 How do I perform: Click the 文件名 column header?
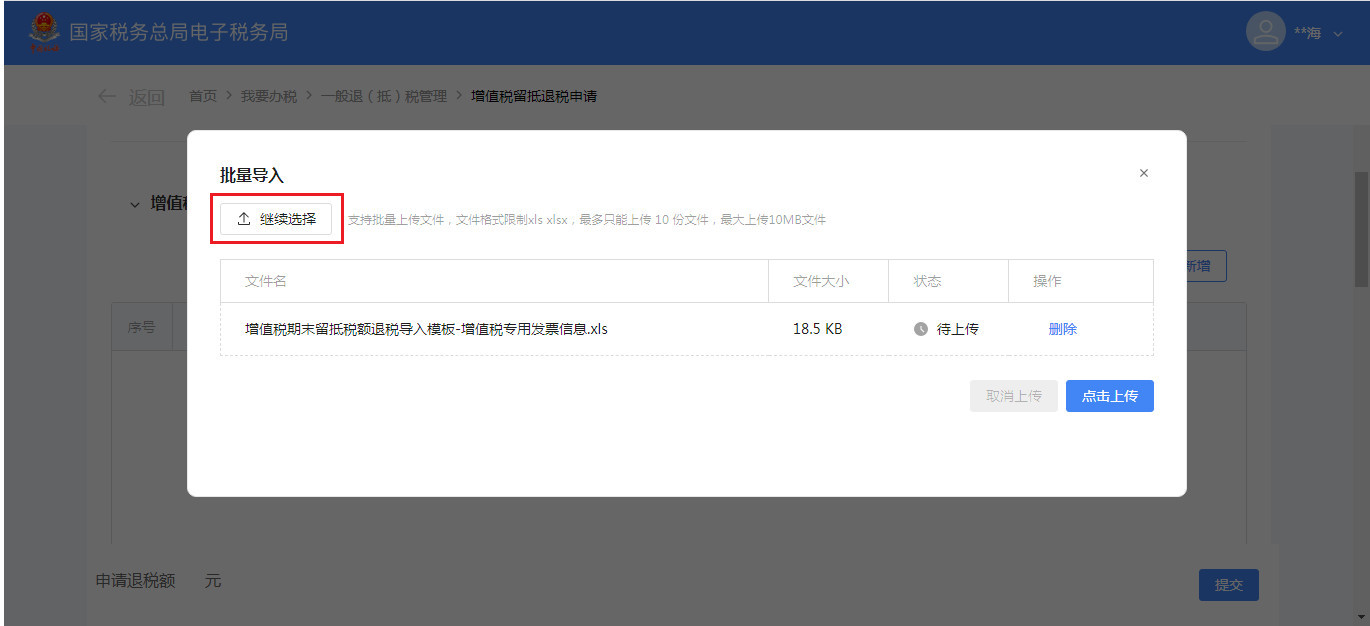266,281
